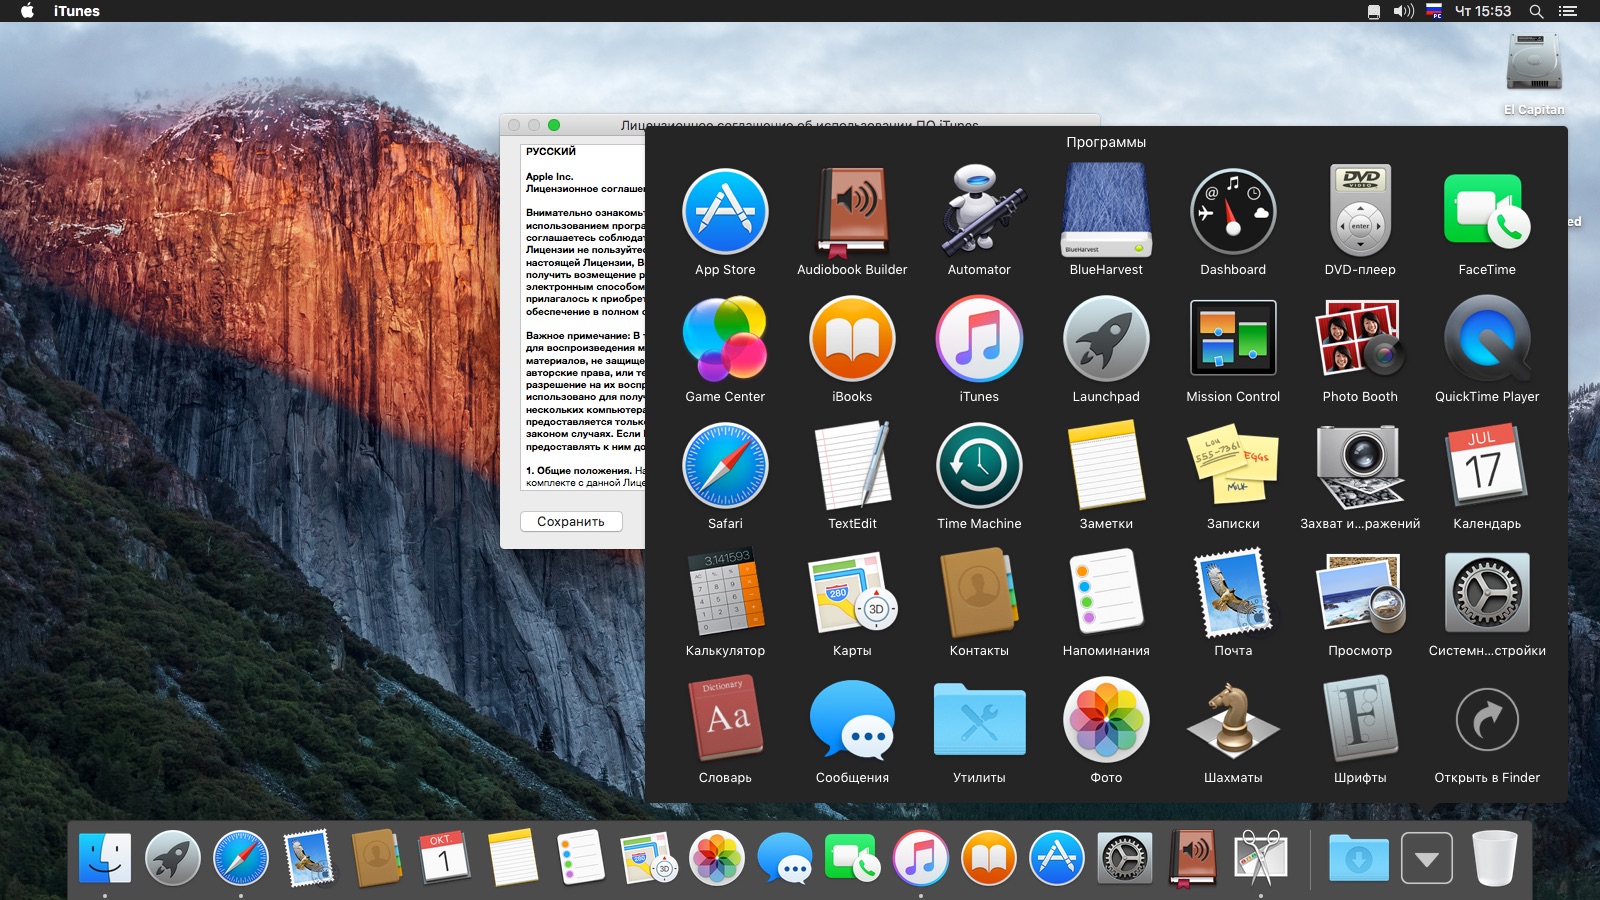Image resolution: width=1600 pixels, height=900 pixels.
Task: Open Spotlight search in menu bar
Action: coord(1536,11)
